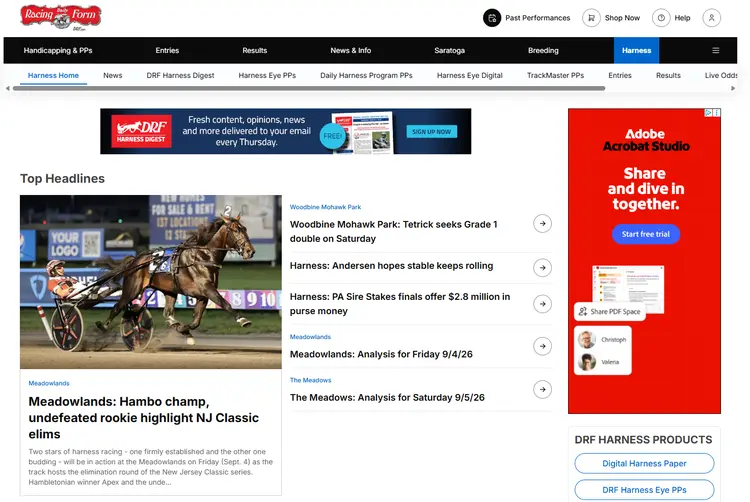Click arrow next to PA Sire Stakes headline

(542, 304)
